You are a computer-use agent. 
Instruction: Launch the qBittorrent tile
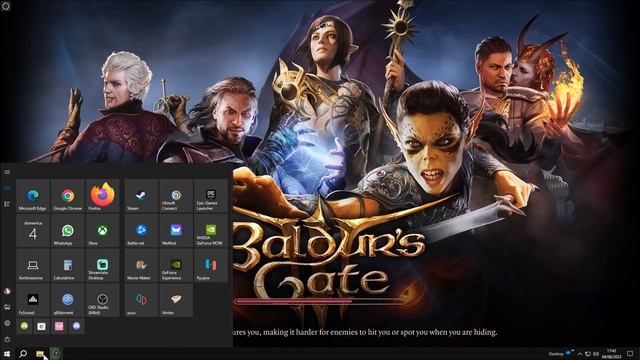coord(68,300)
